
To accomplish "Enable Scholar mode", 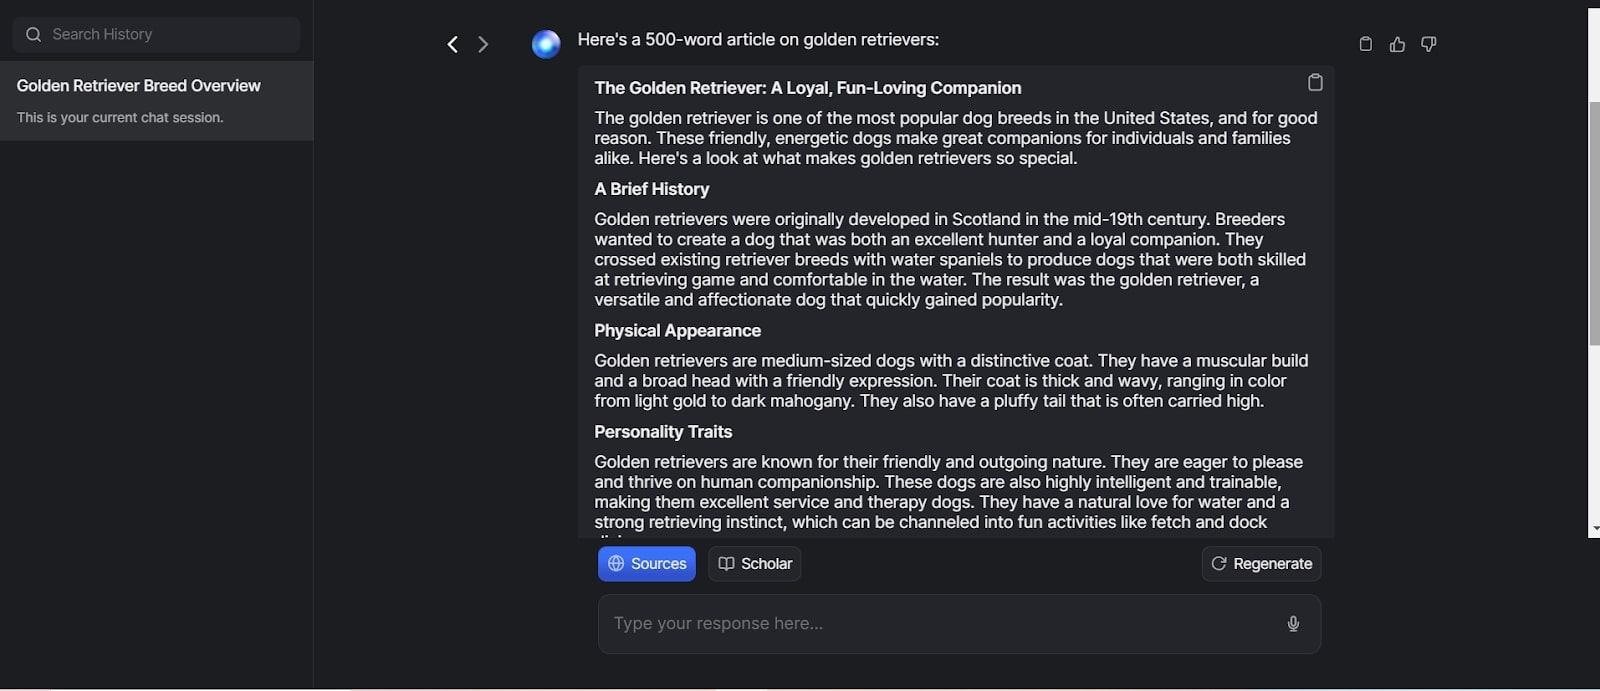I will 755,564.
